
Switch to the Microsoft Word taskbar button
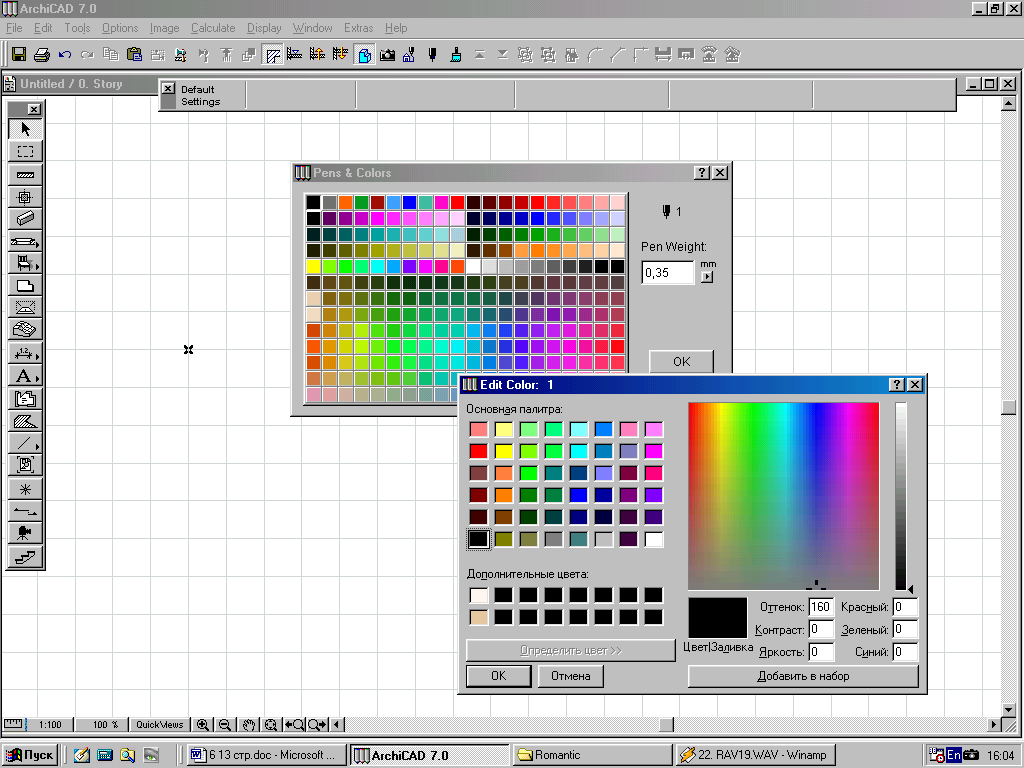[x=266, y=755]
